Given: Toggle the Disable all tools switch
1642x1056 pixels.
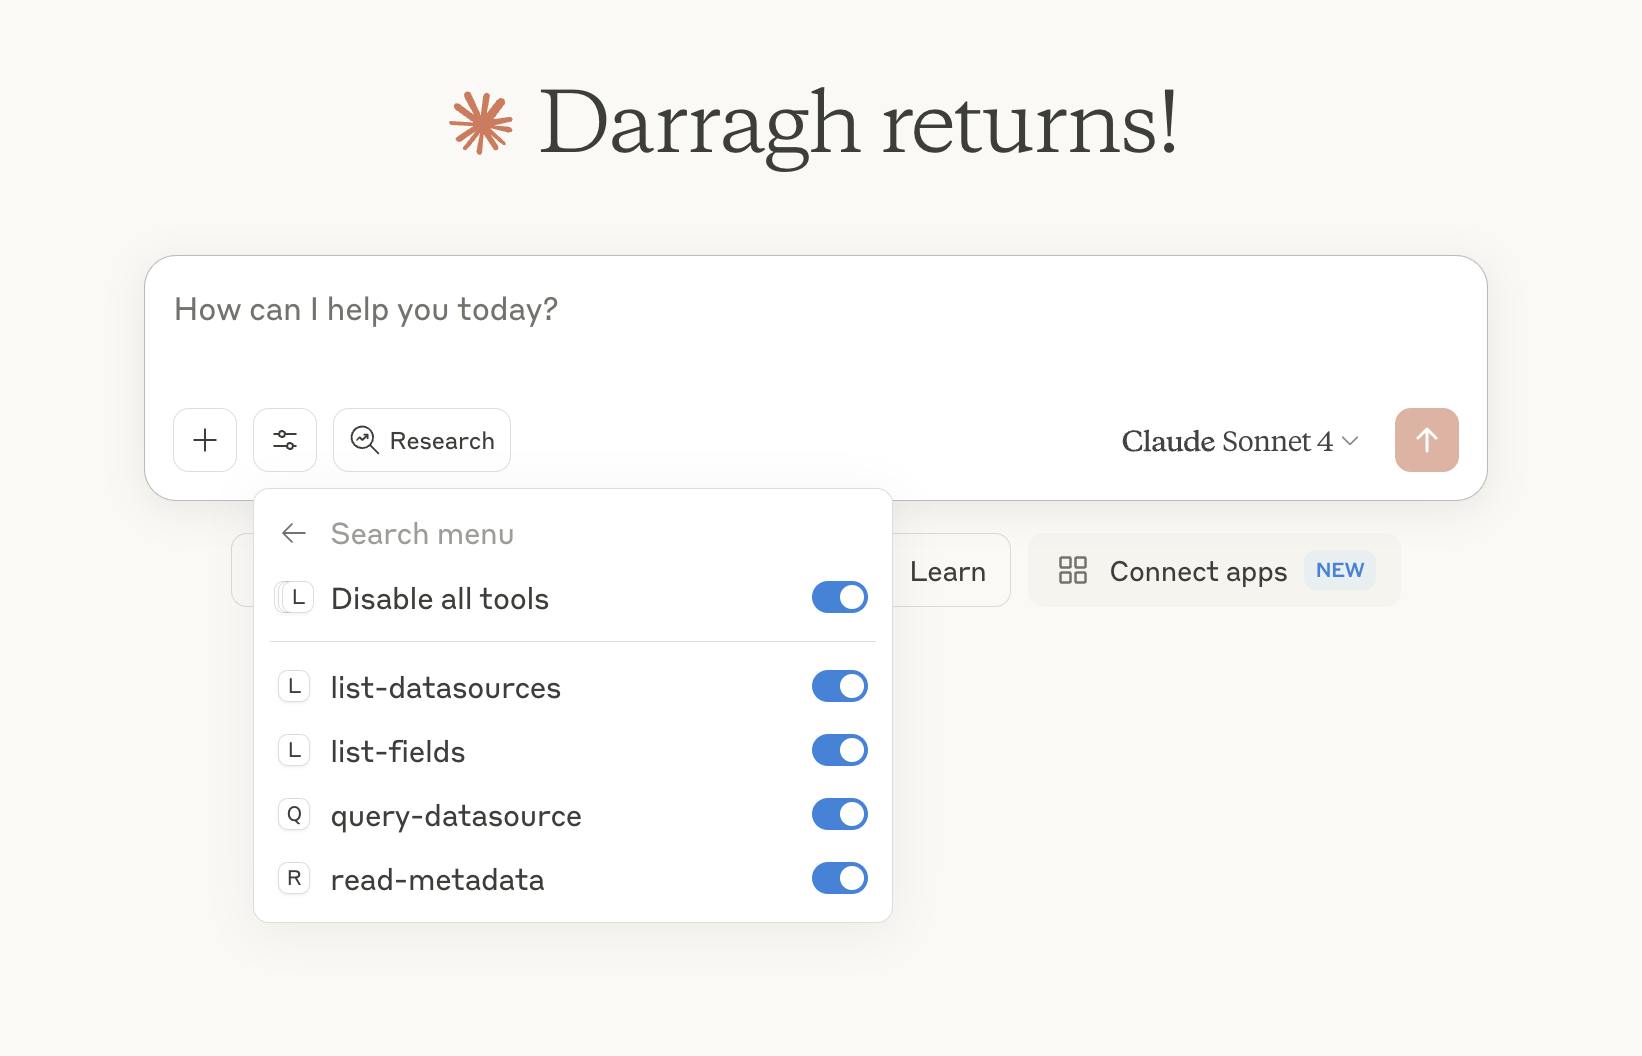Looking at the screenshot, I should click(x=839, y=598).
